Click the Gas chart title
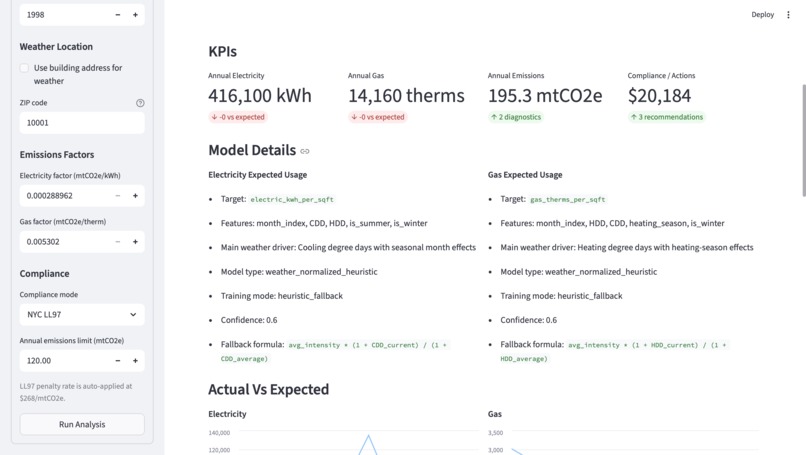The height and width of the screenshot is (455, 806). click(x=494, y=414)
